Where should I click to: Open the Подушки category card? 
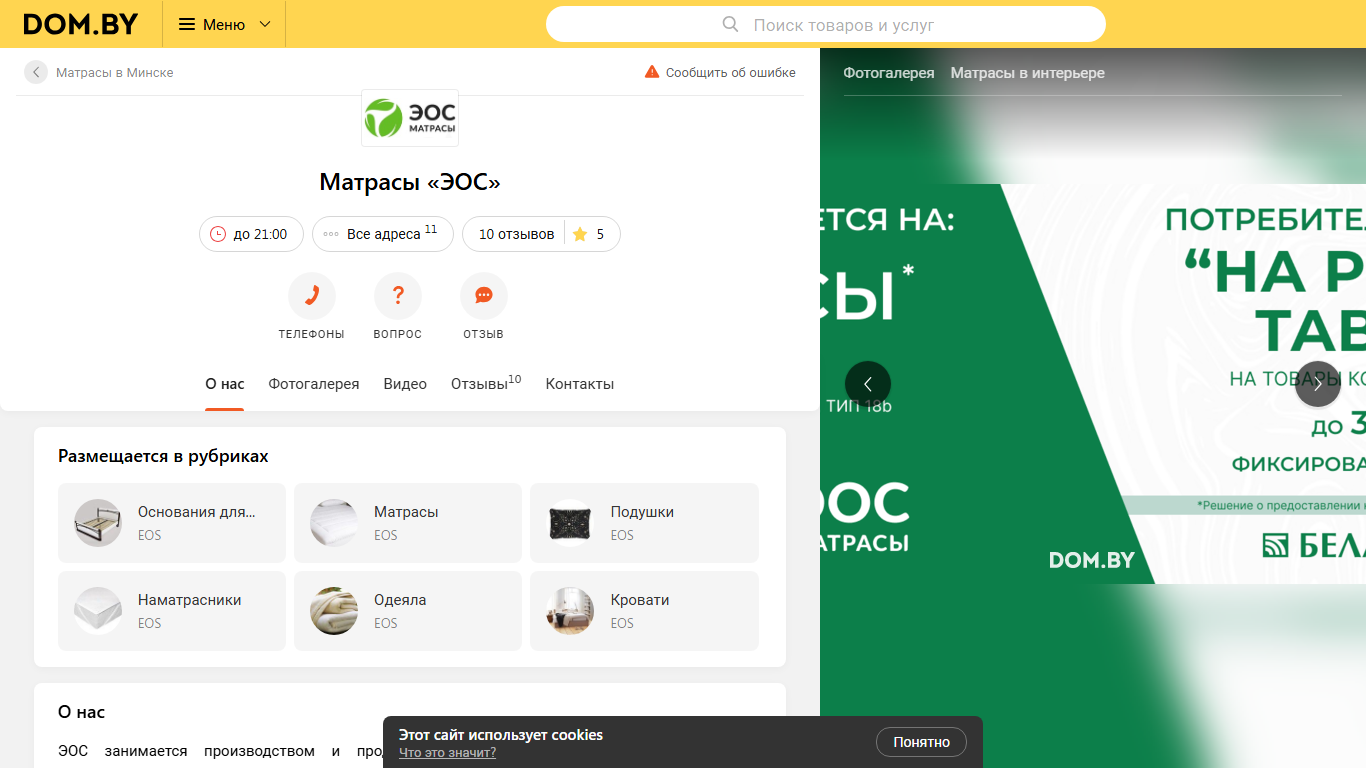click(x=644, y=523)
